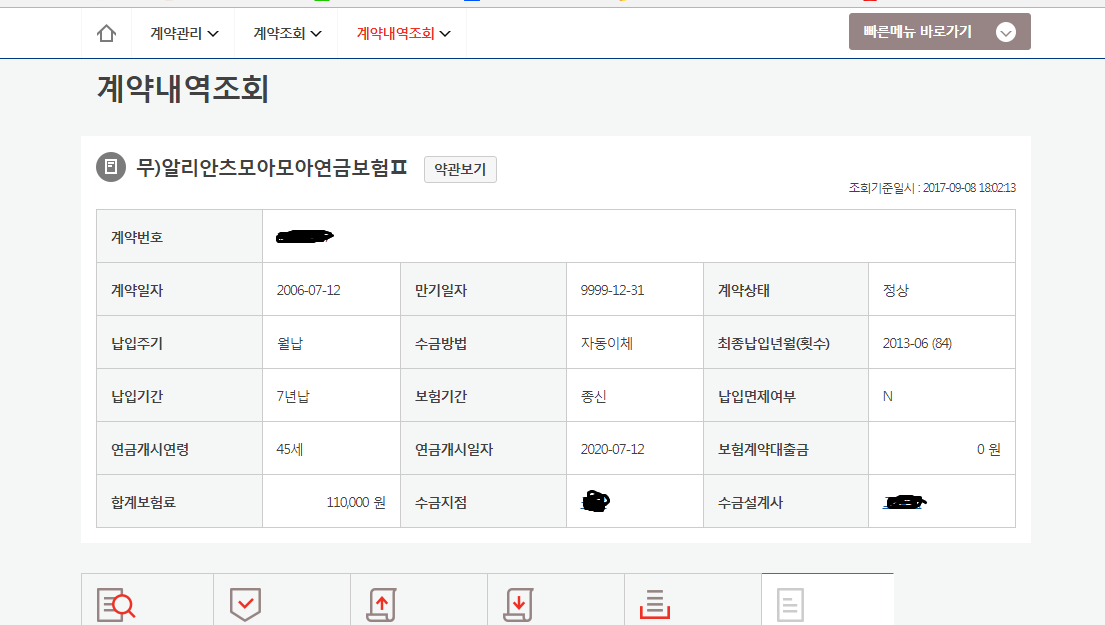This screenshot has width=1105, height=625.
Task: Open the 계약관리 menu
Action: [184, 33]
